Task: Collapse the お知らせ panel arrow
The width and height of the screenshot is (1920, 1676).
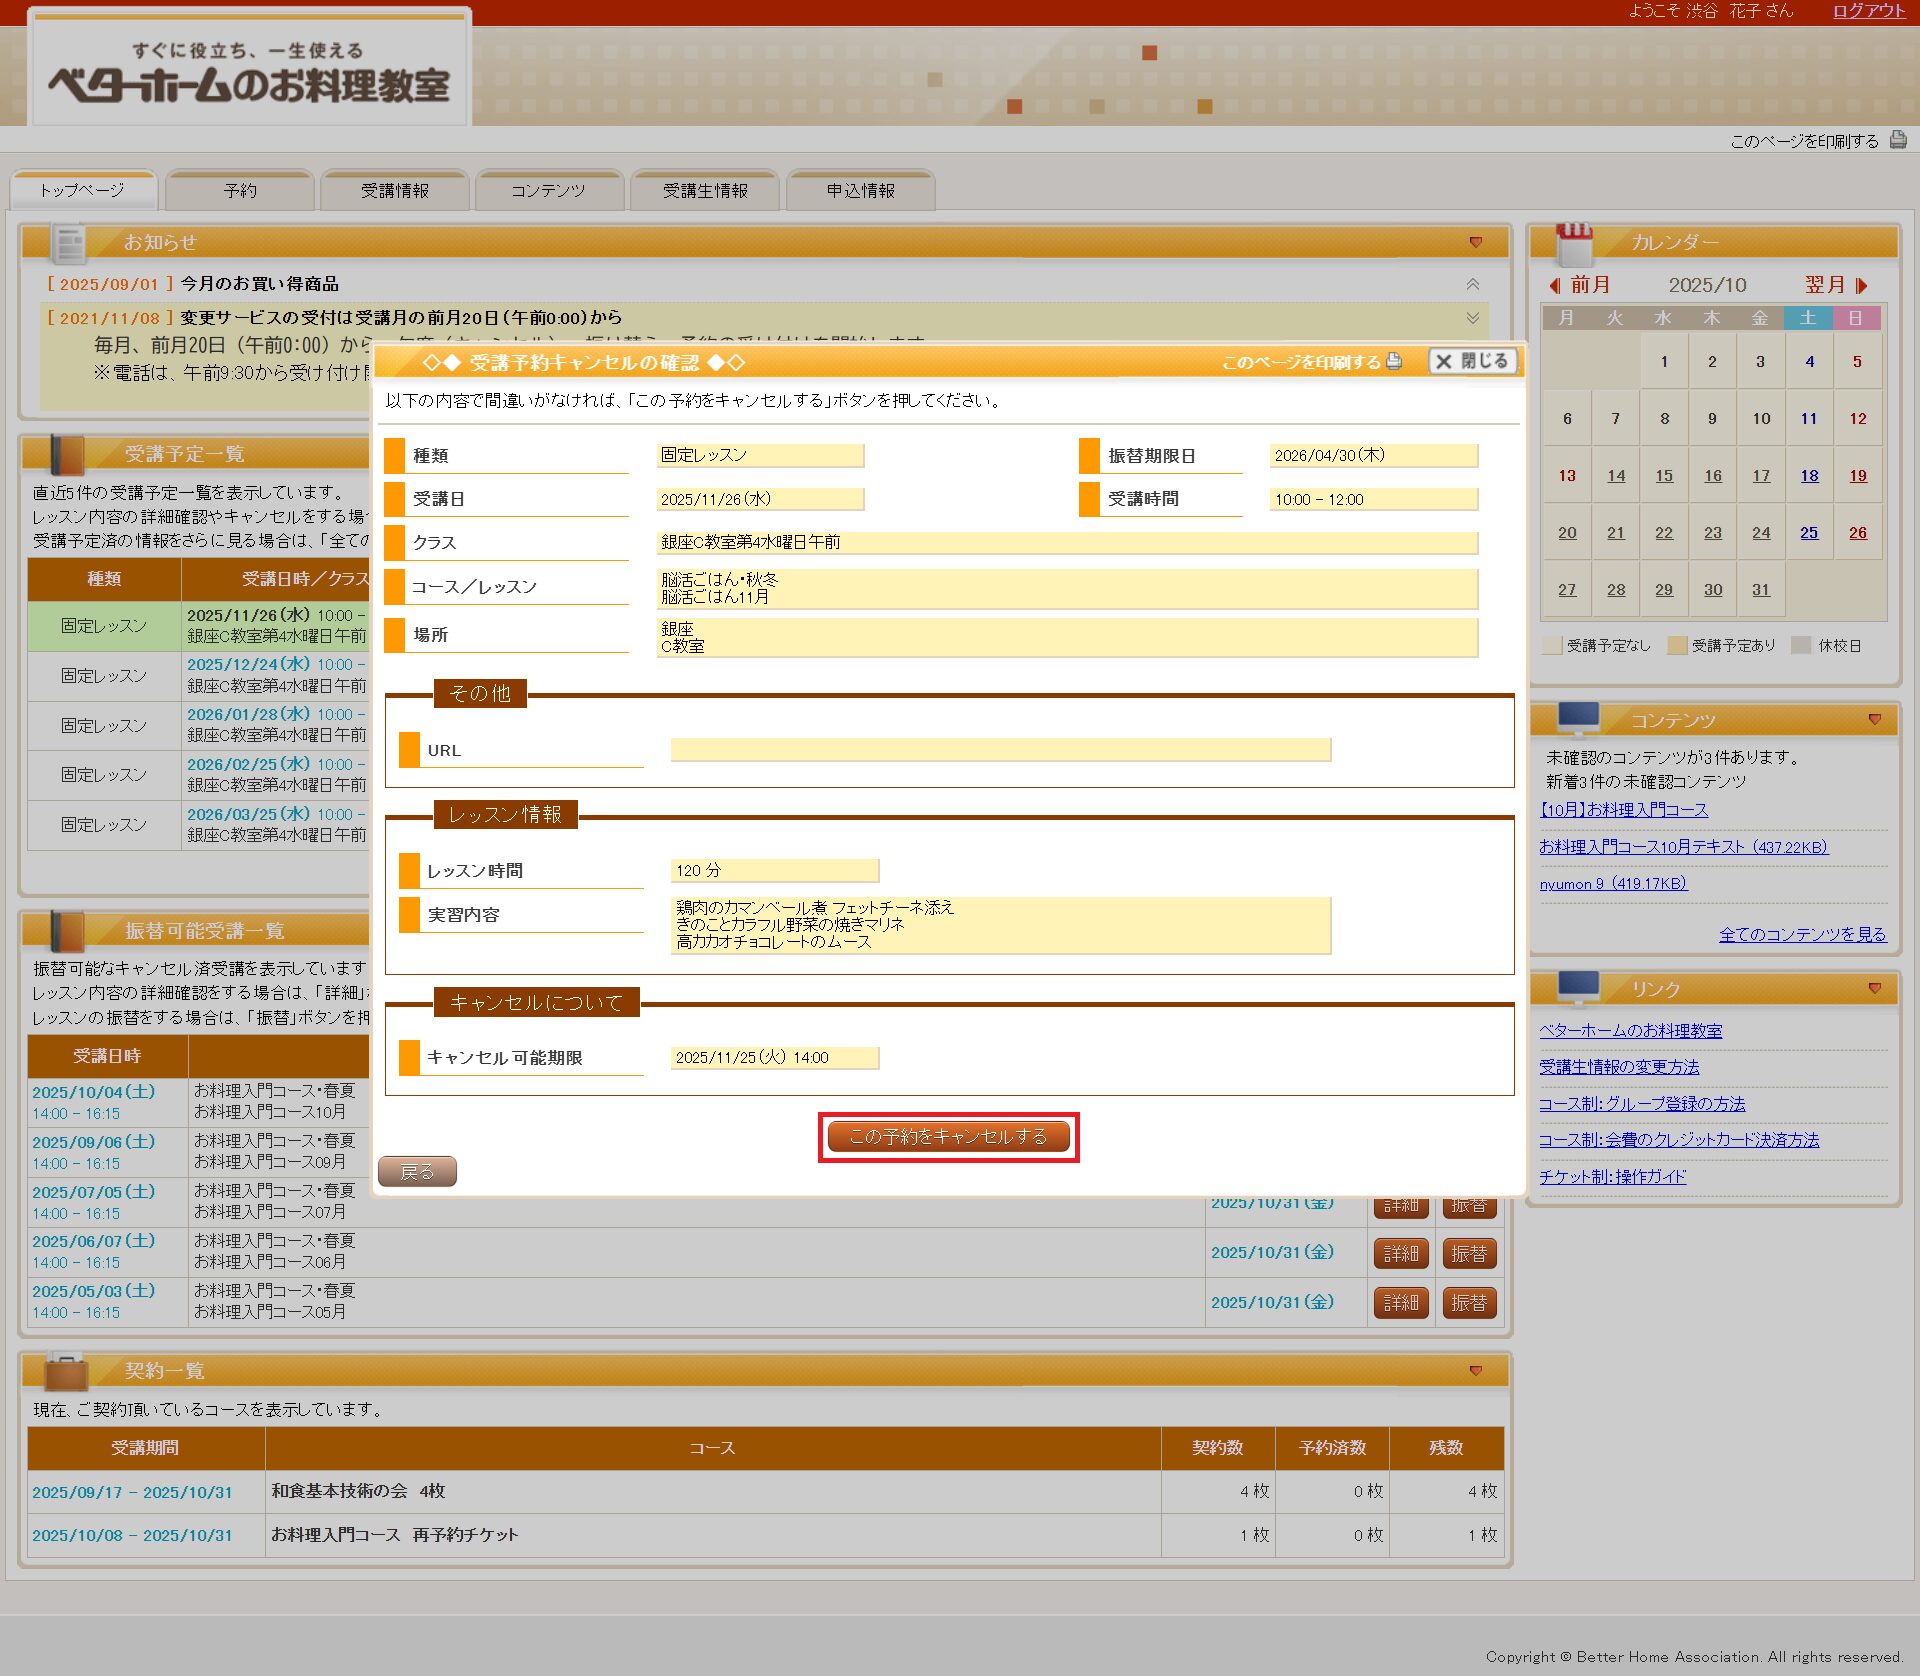Action: [x=1475, y=243]
